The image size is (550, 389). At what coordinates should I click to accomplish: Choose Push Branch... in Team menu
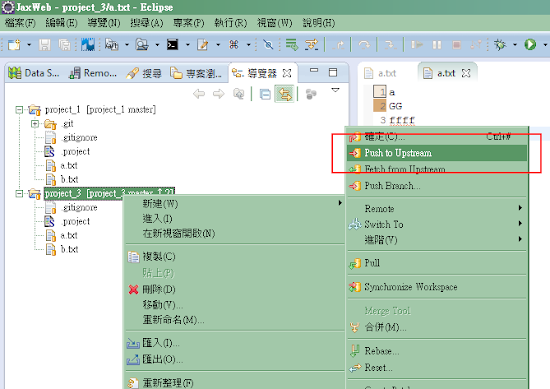coord(437,185)
